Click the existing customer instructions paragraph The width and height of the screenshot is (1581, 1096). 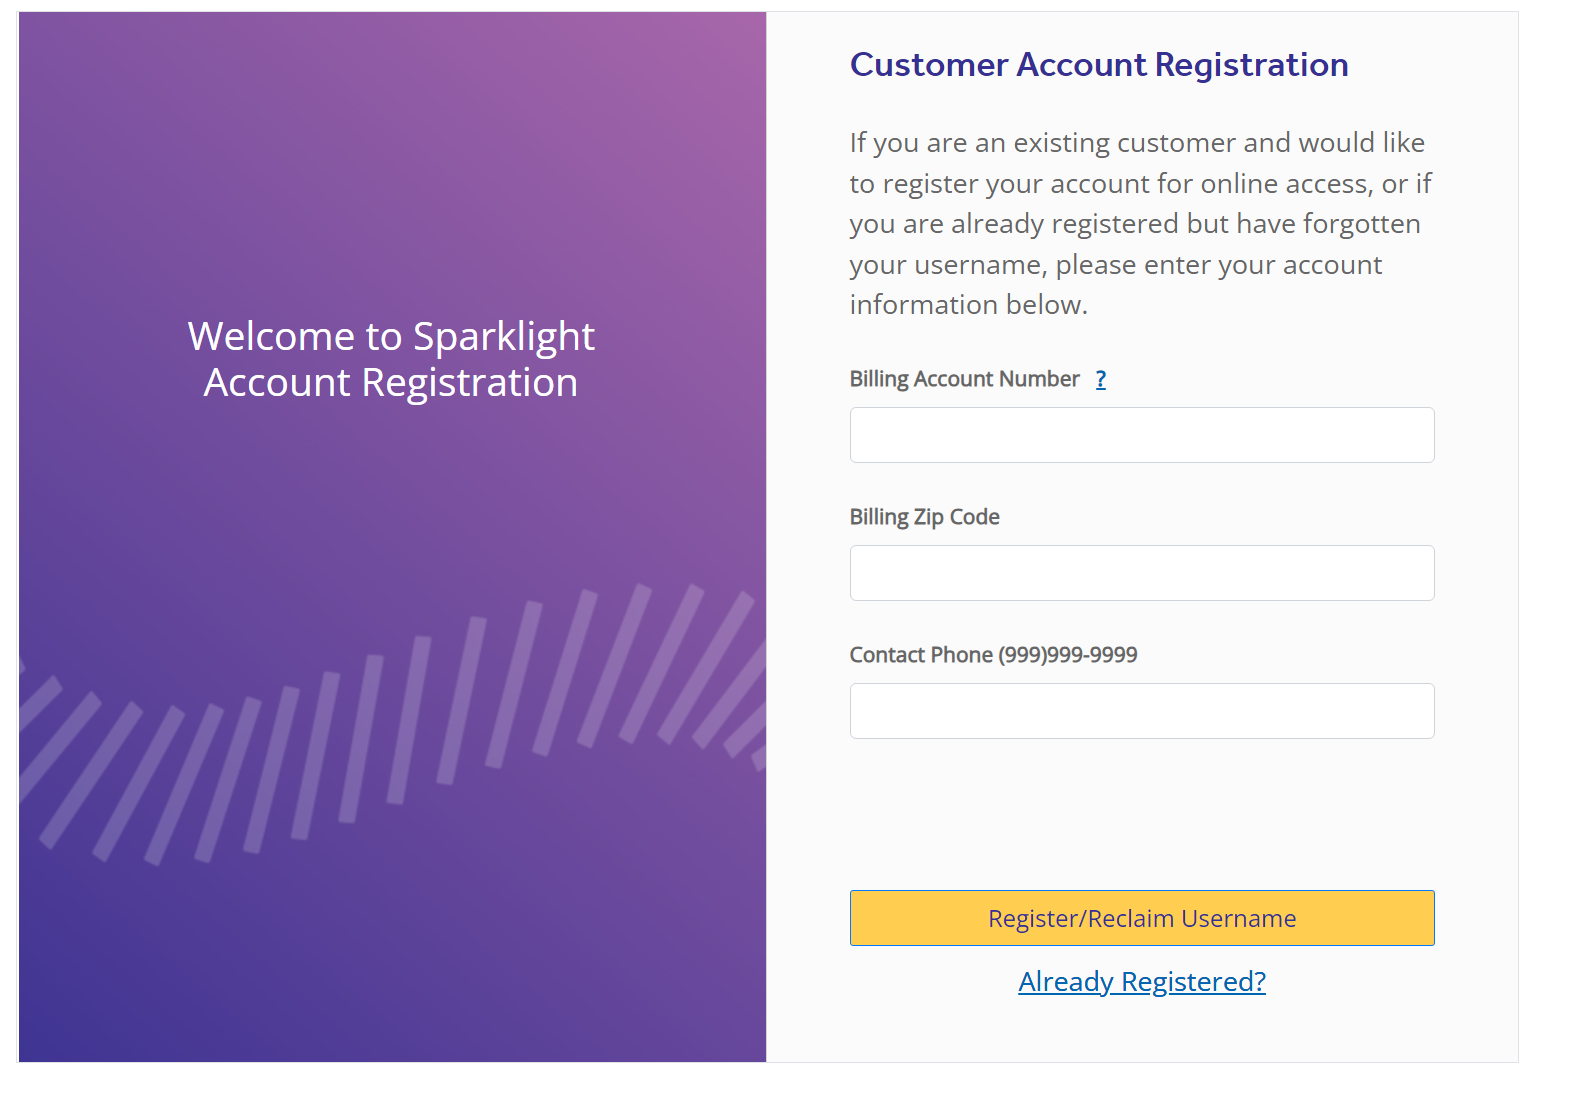(1139, 224)
